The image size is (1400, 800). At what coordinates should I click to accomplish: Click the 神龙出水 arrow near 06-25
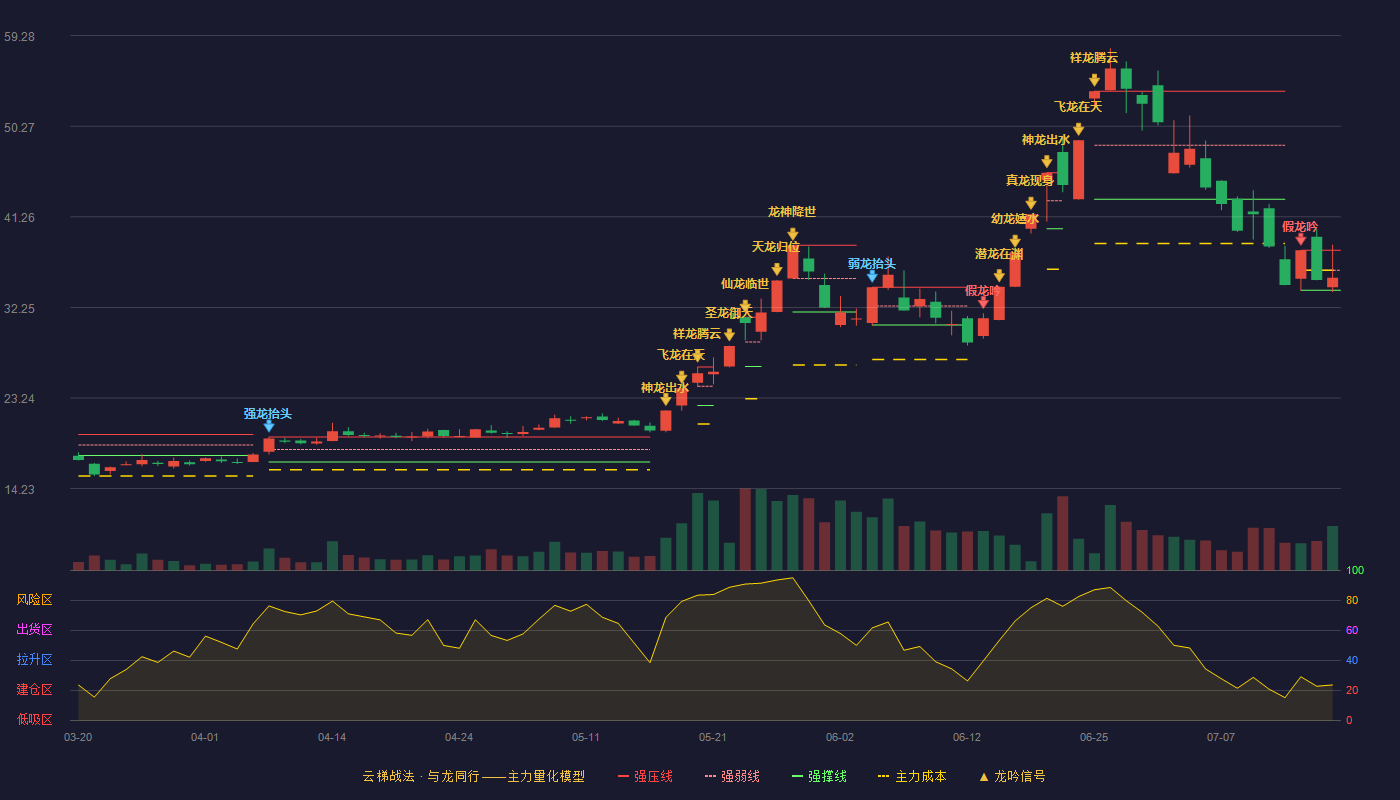pos(1047,161)
